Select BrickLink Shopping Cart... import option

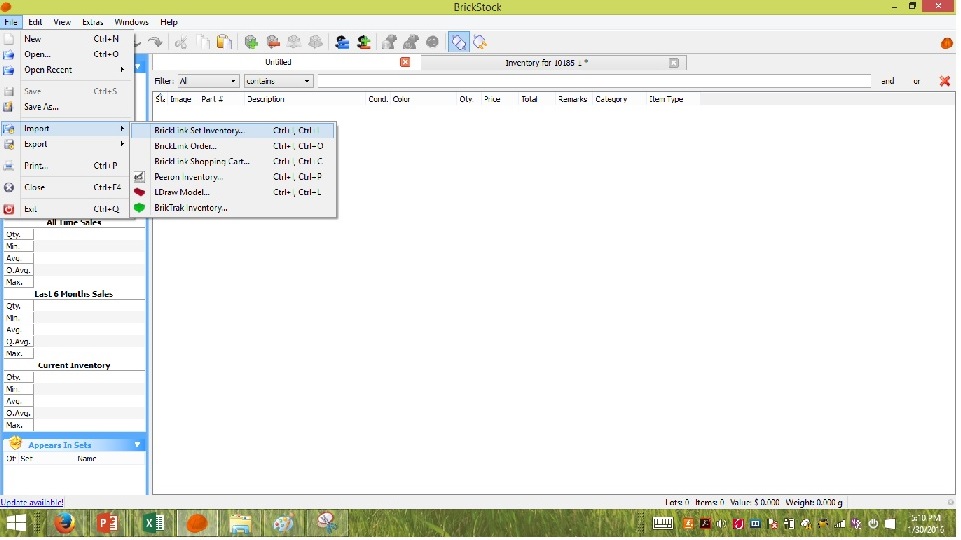234,161
